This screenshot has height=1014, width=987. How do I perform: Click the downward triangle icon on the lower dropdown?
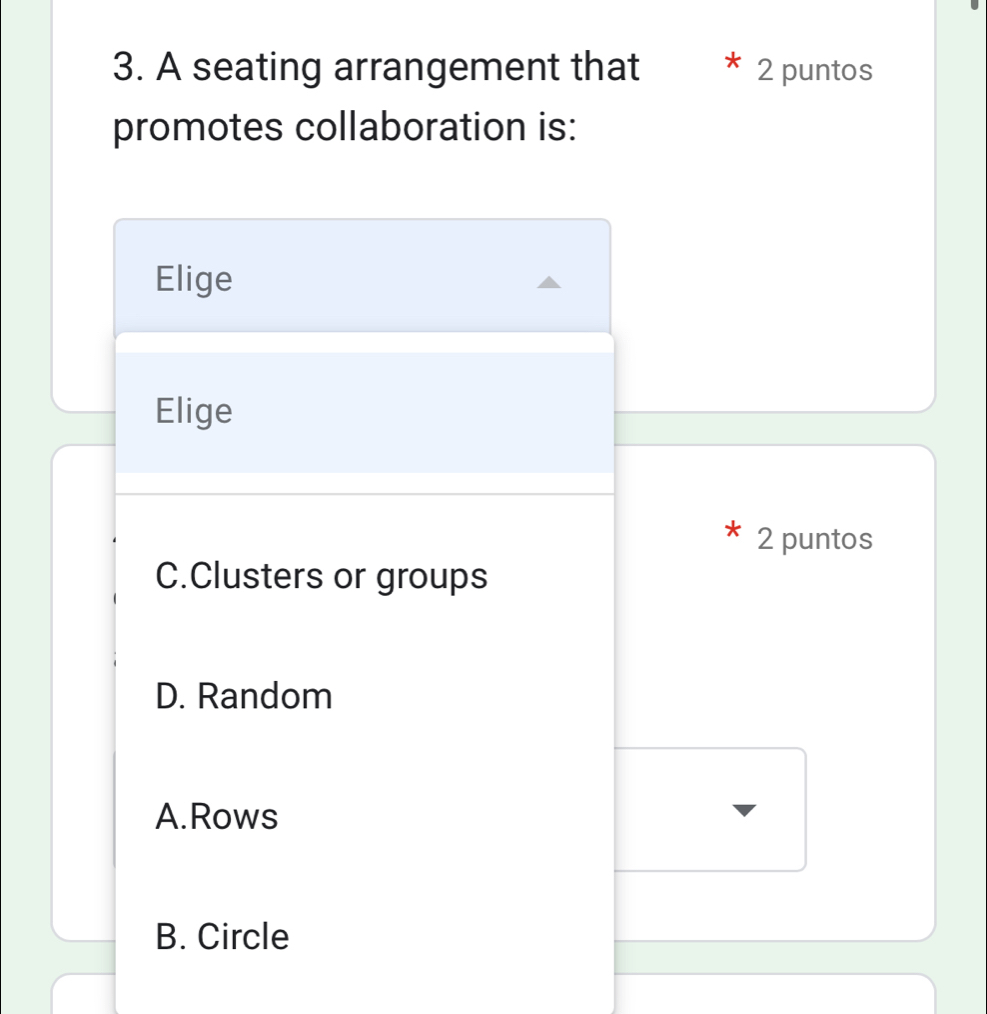(742, 810)
